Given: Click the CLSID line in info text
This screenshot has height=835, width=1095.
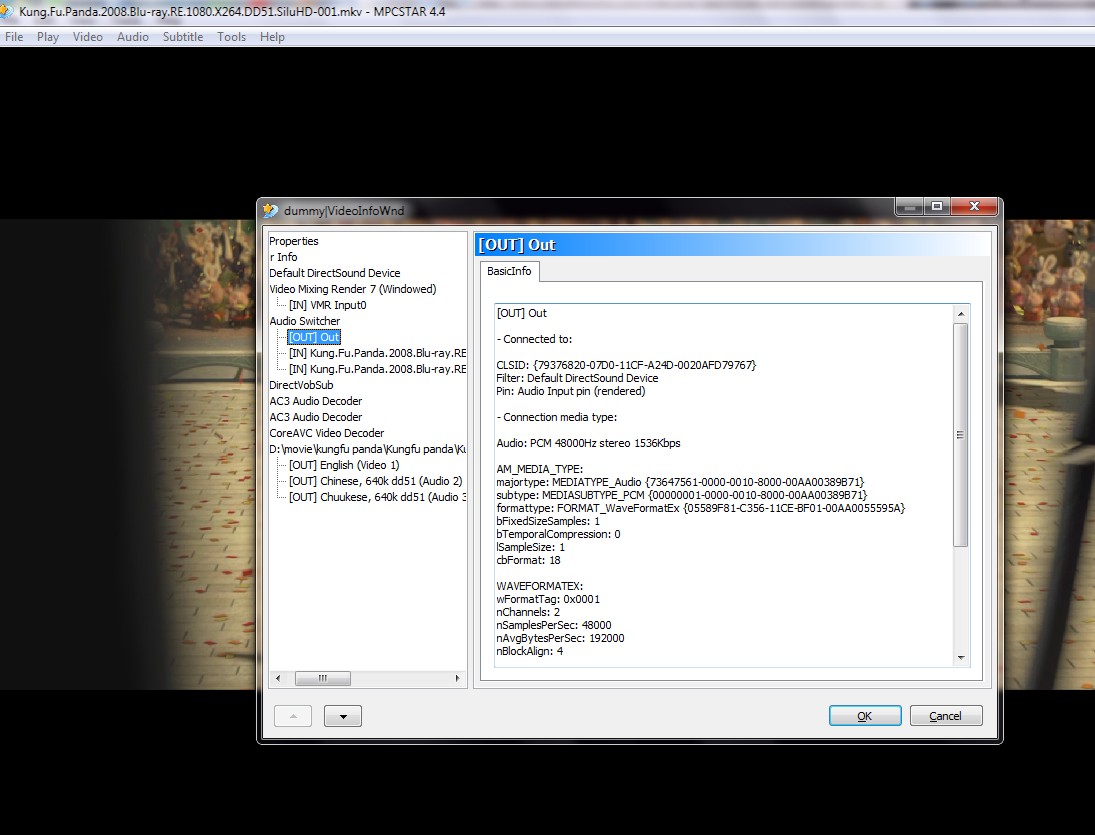Looking at the screenshot, I should click(626, 365).
